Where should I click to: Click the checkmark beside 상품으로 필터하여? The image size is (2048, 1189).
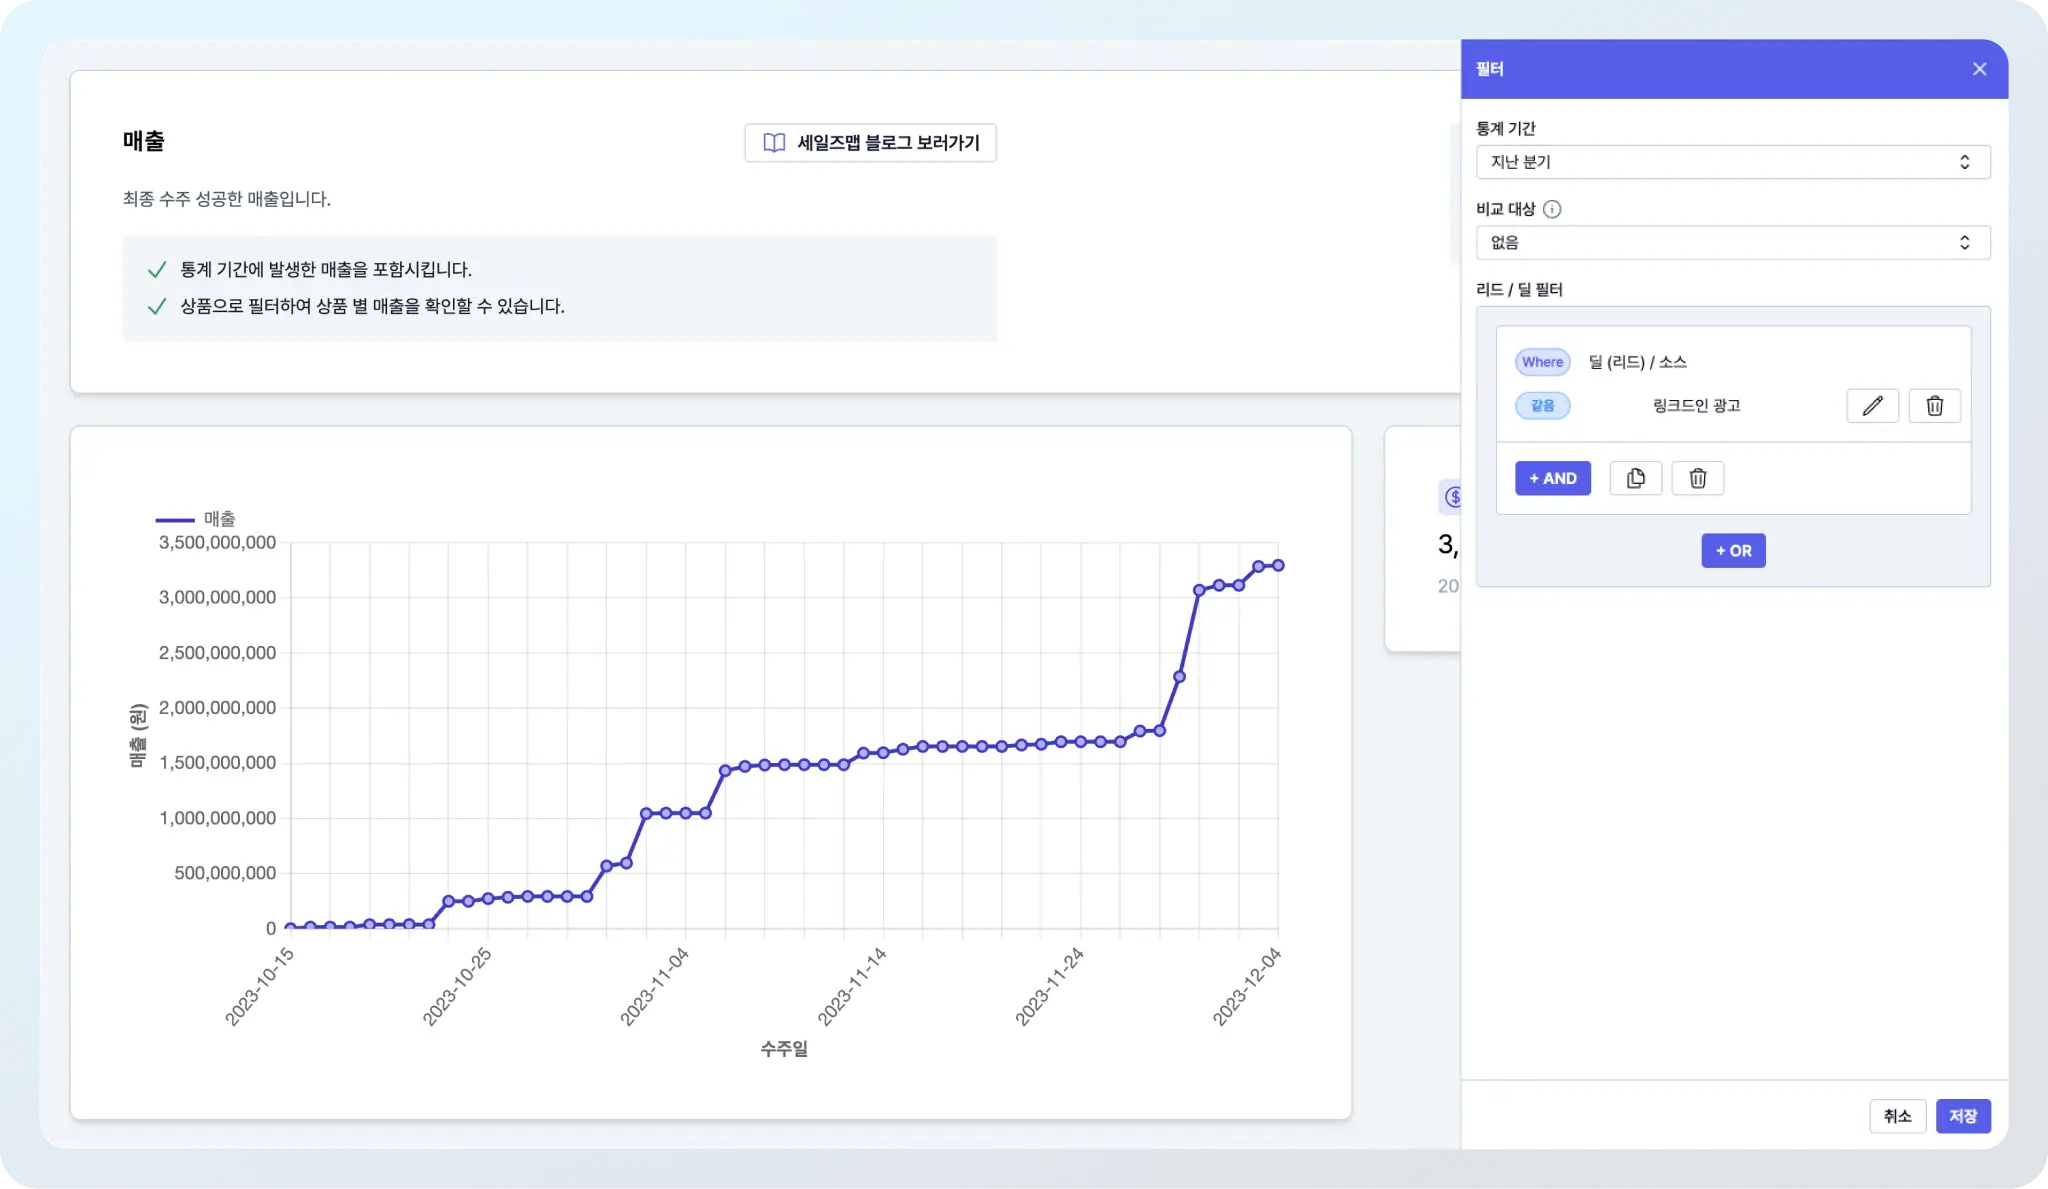(x=156, y=306)
